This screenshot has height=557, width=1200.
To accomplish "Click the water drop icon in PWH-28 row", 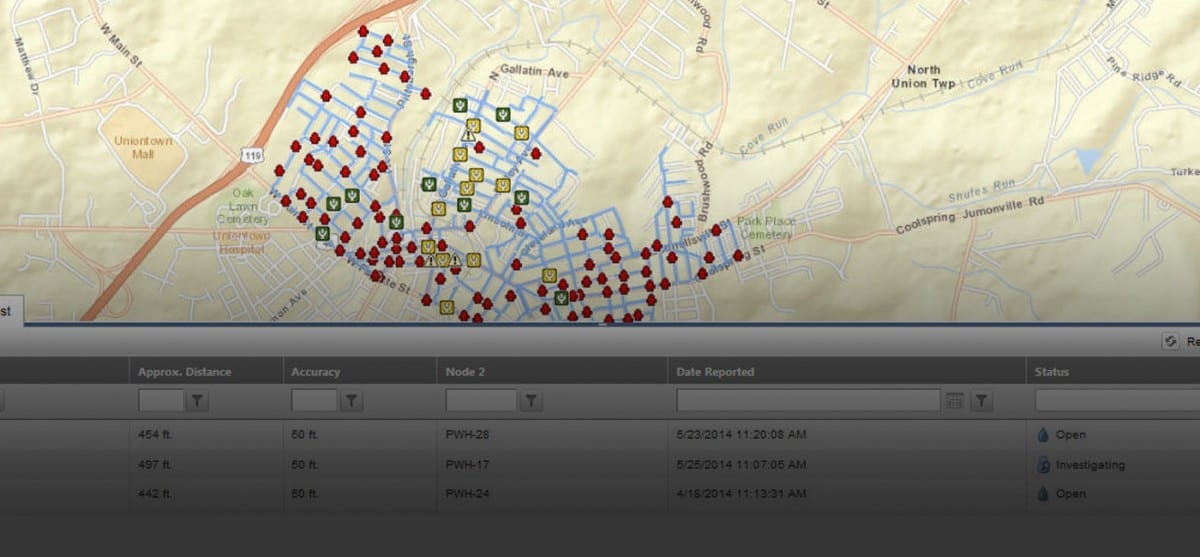I will point(1042,435).
